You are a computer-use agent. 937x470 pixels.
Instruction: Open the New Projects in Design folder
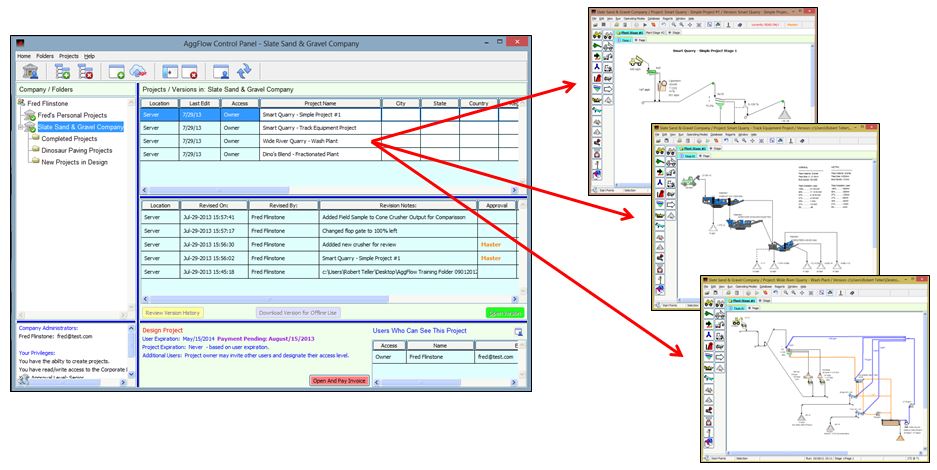(74, 162)
